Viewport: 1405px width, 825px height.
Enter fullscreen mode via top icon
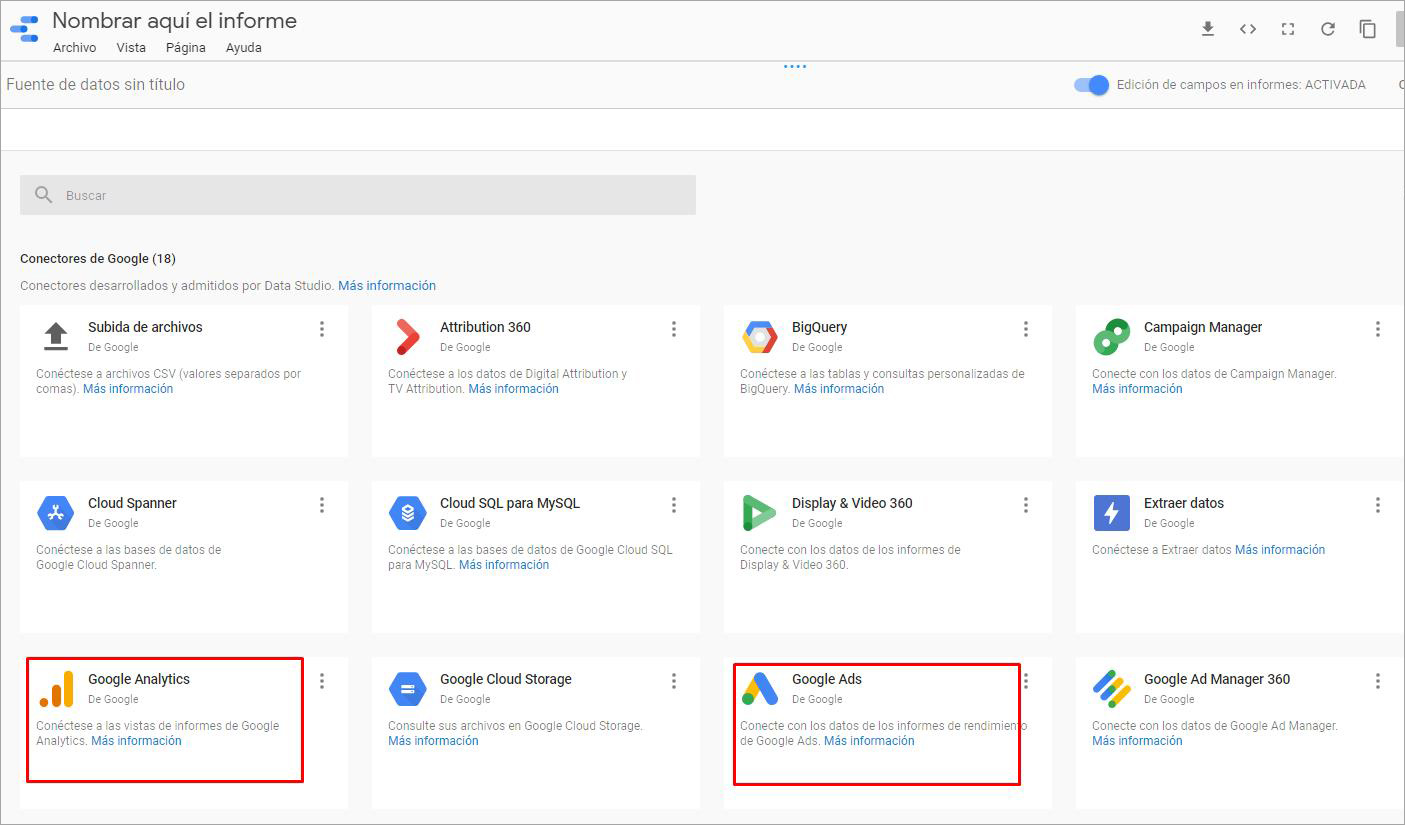[1288, 29]
